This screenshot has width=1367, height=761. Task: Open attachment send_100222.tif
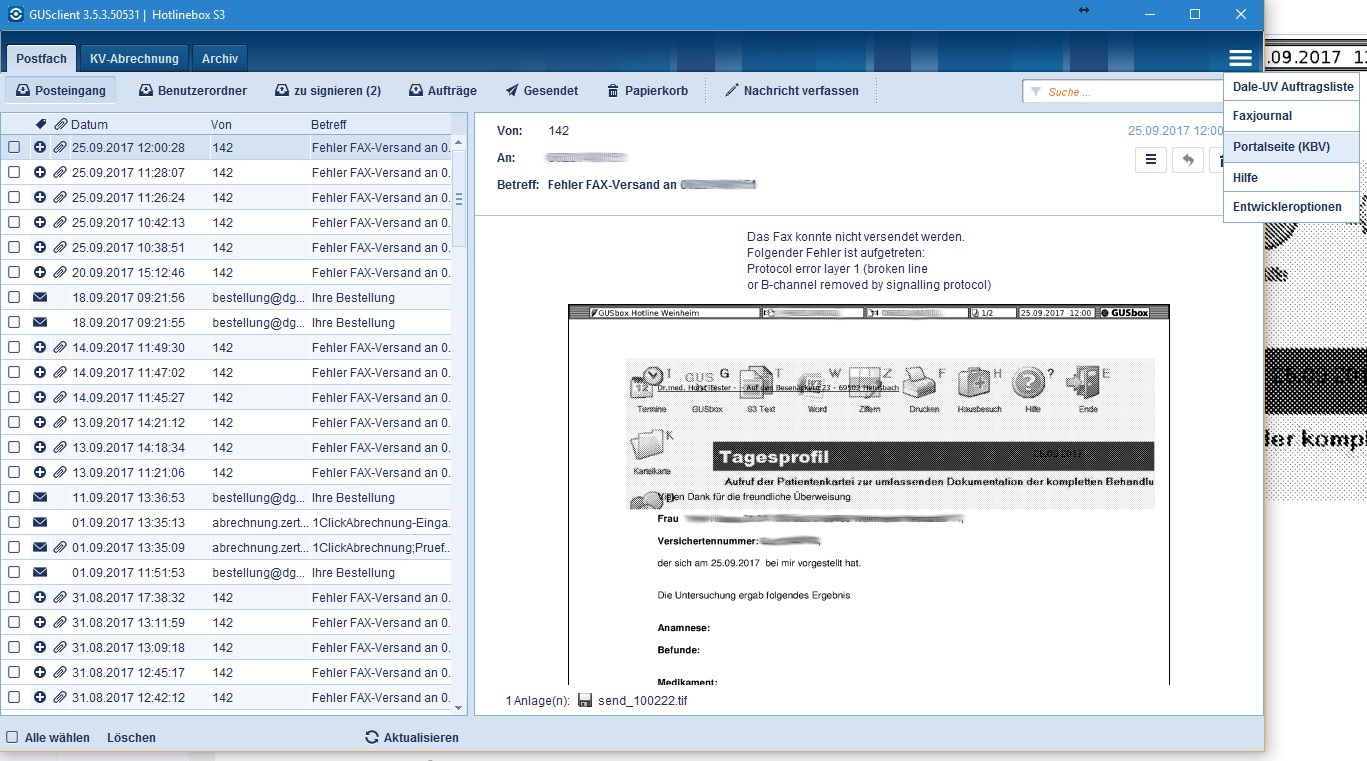[642, 701]
